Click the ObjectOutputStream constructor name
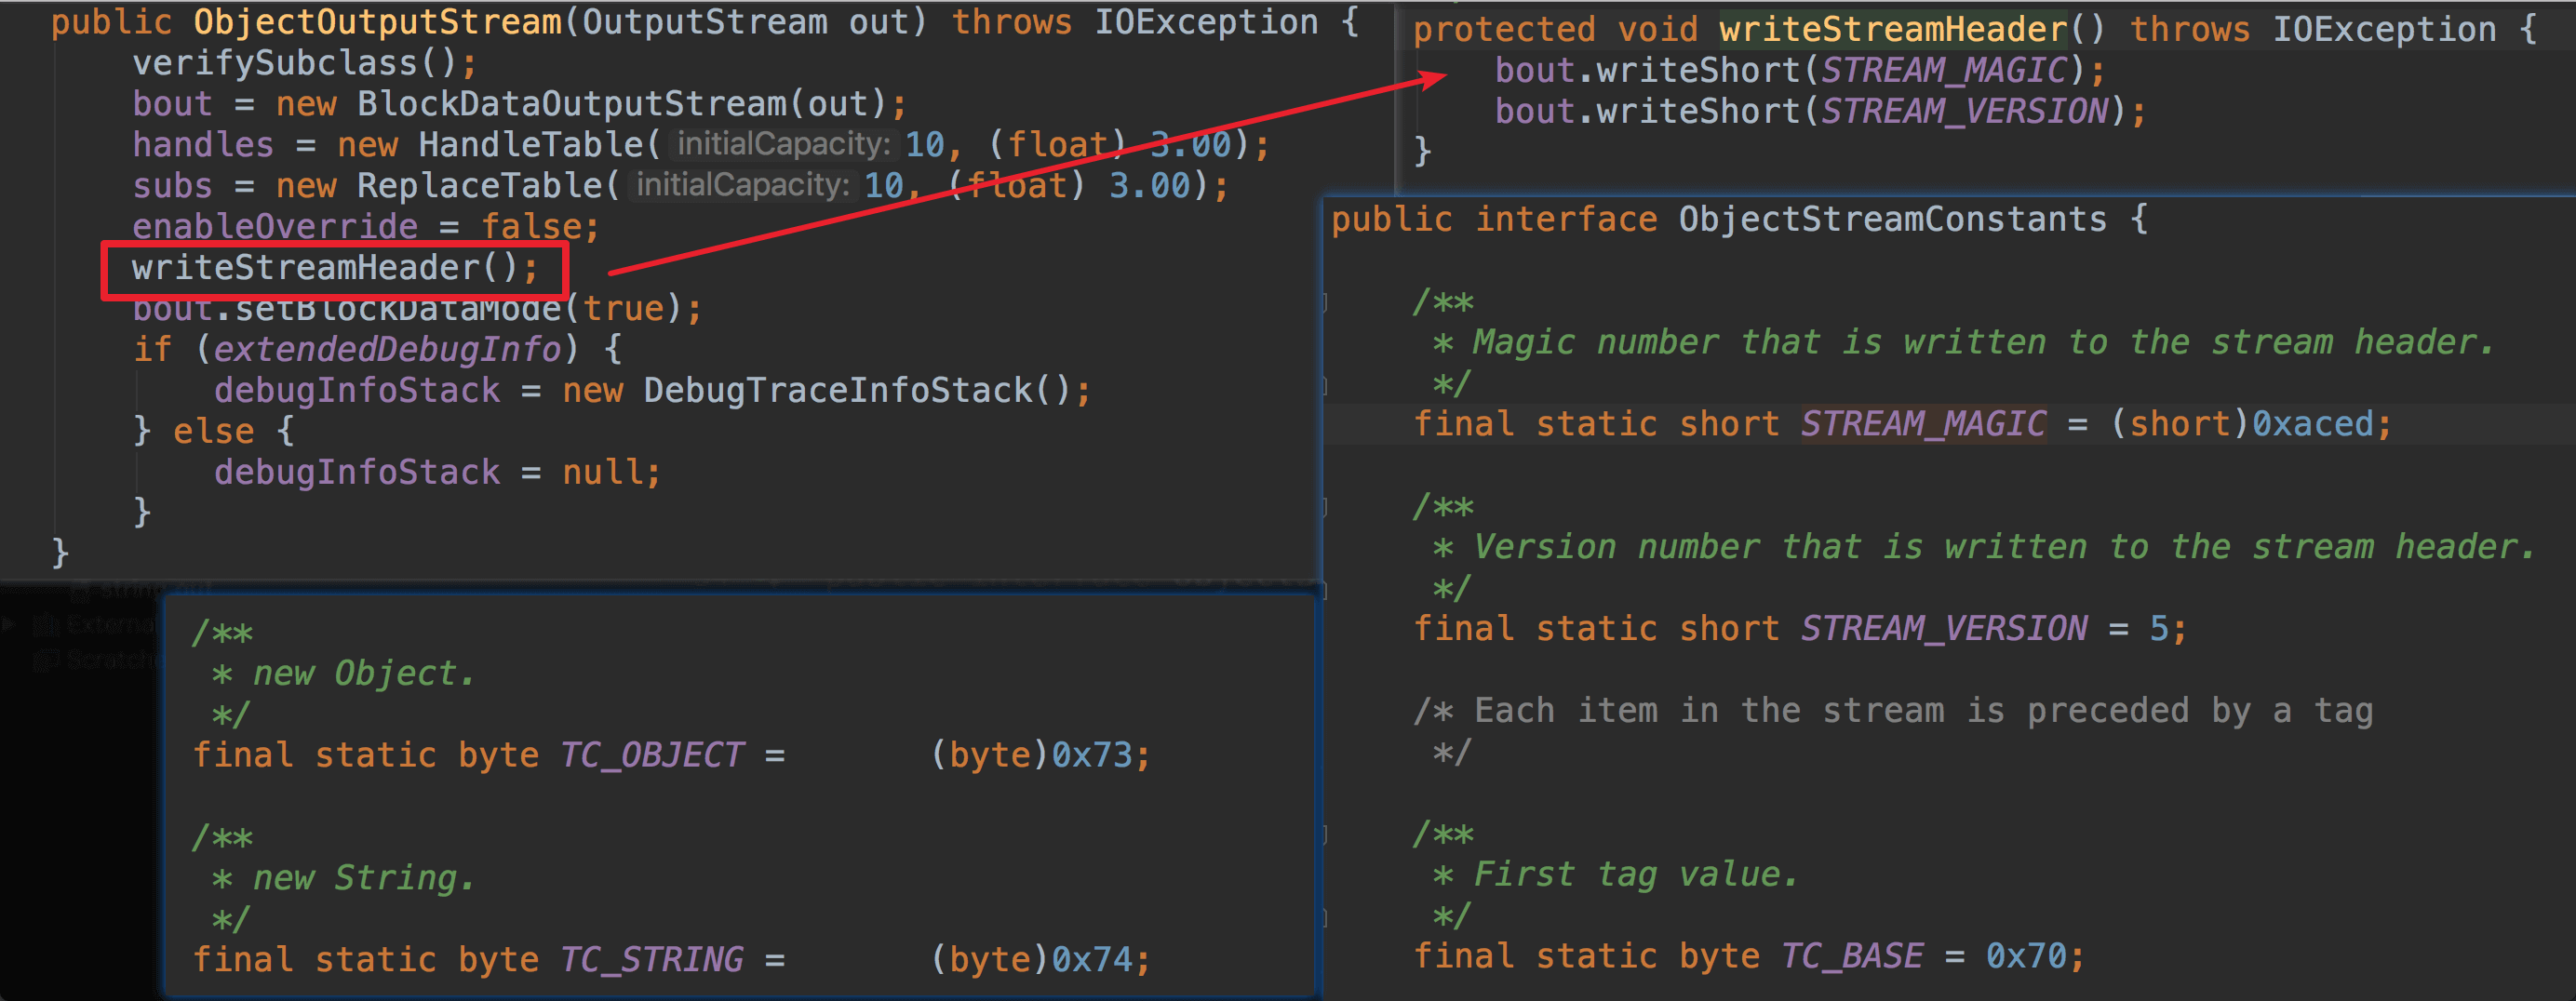 click(x=377, y=22)
